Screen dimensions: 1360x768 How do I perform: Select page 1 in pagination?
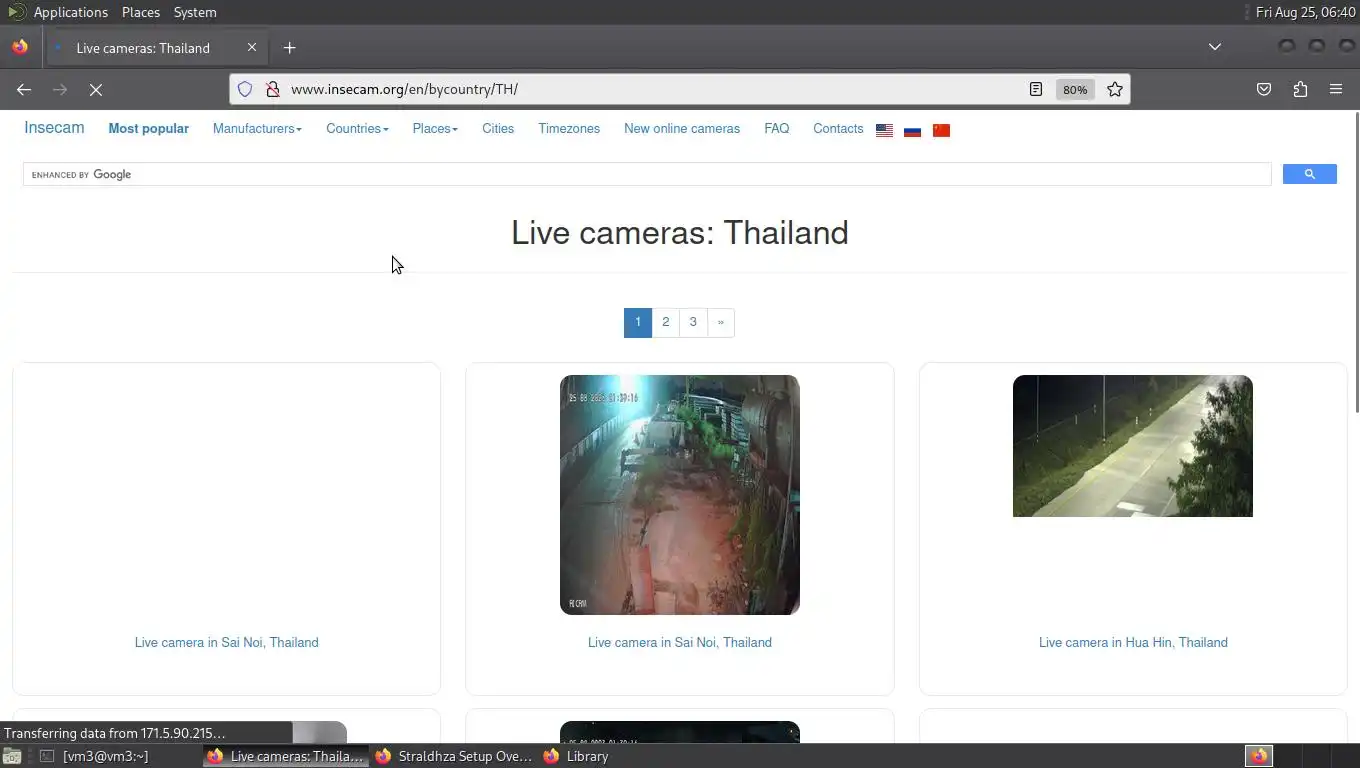click(x=638, y=322)
